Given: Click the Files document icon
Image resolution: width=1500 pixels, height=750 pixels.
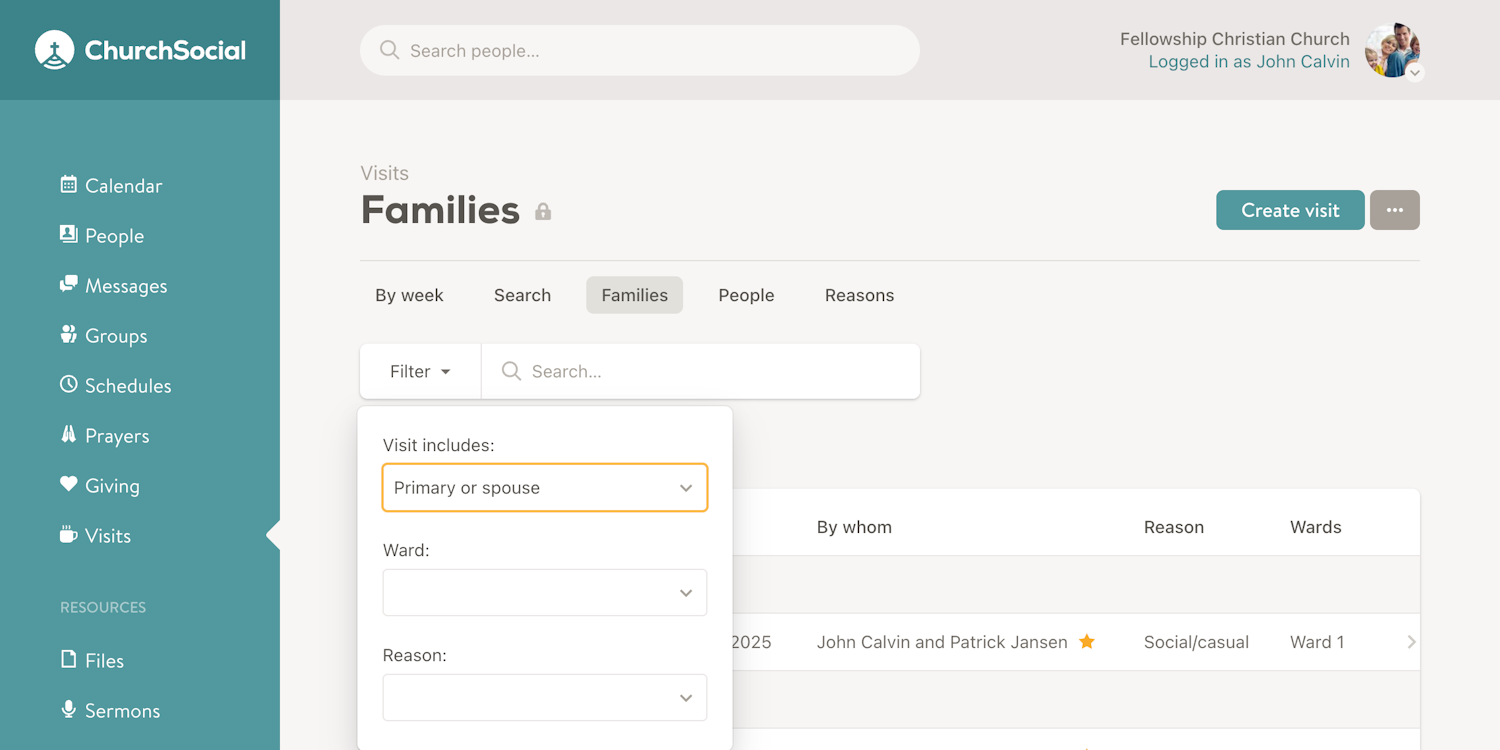Looking at the screenshot, I should (67, 660).
